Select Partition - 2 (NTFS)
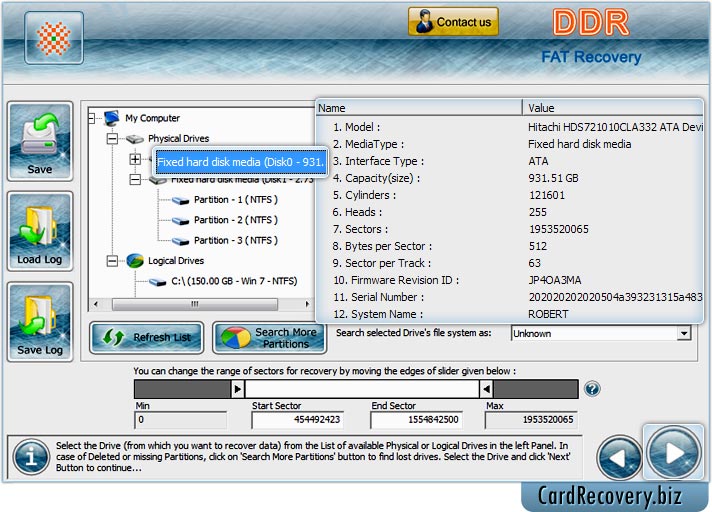Viewport: 712px width, 512px height. point(236,220)
